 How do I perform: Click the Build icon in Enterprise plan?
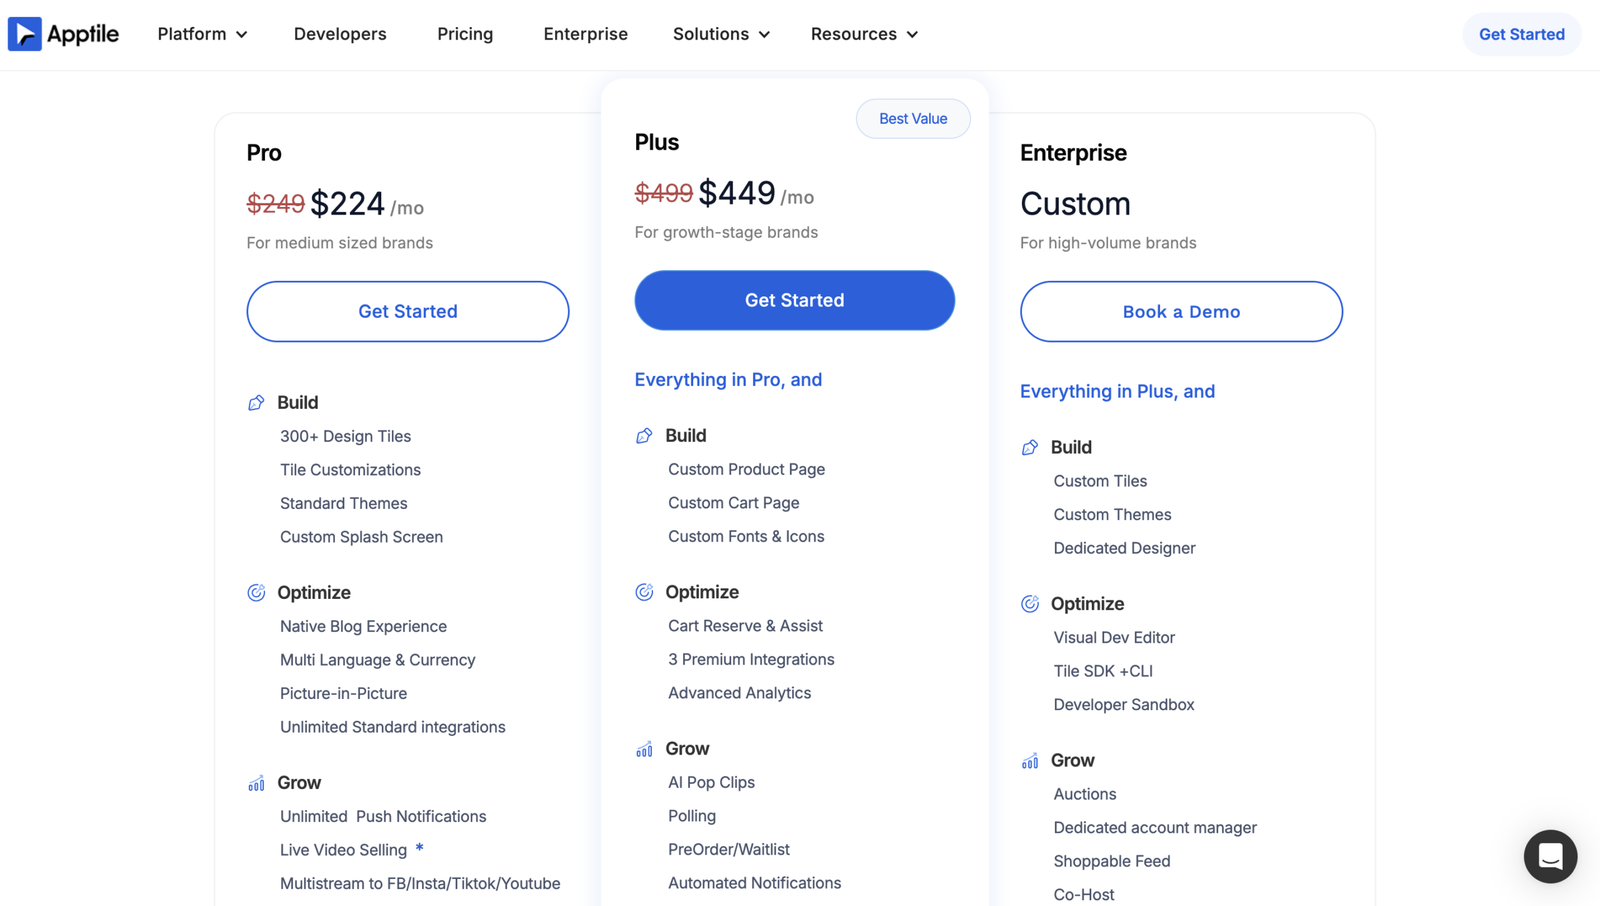click(1030, 447)
